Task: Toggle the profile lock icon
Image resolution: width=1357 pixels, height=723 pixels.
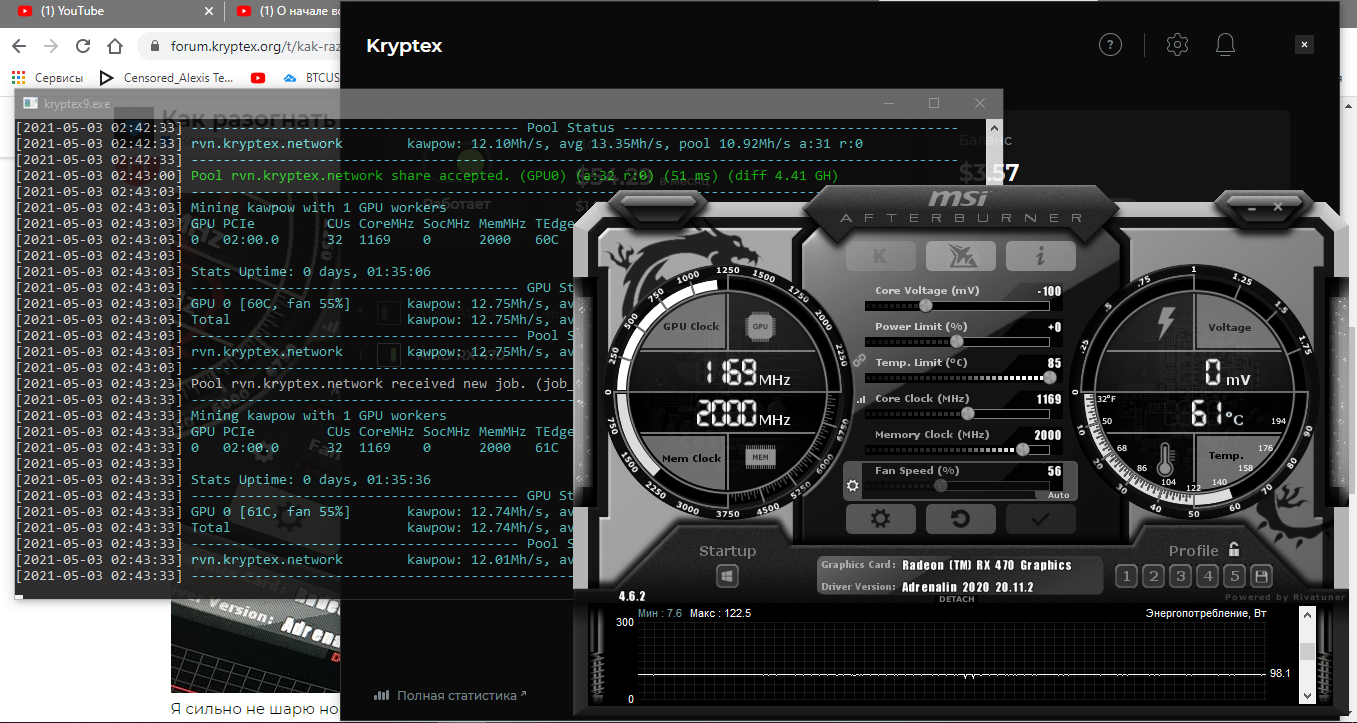Action: pos(1234,549)
